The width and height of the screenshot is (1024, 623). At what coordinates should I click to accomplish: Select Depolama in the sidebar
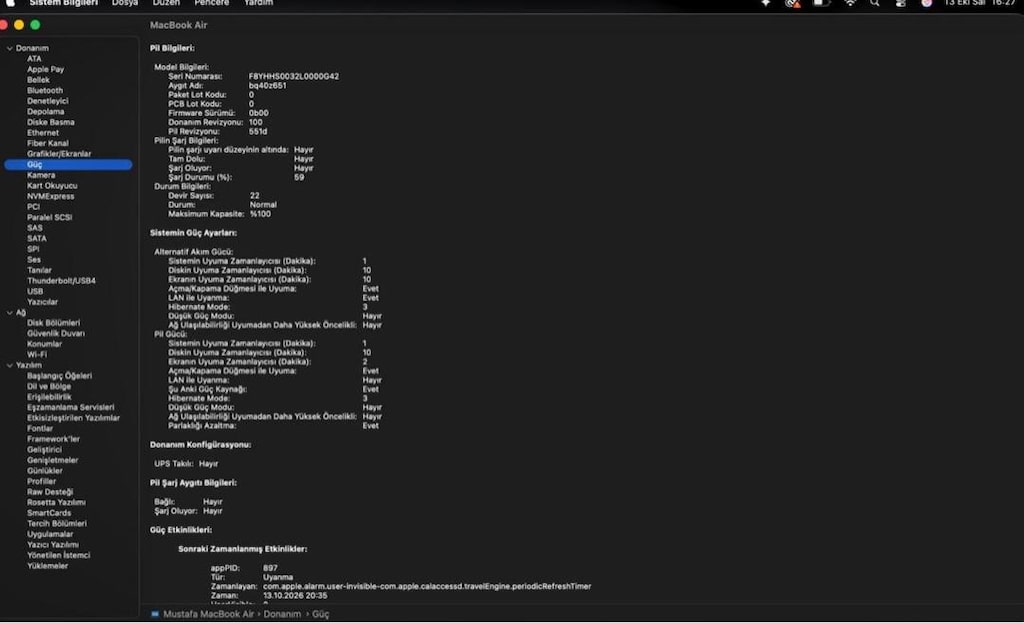(45, 112)
